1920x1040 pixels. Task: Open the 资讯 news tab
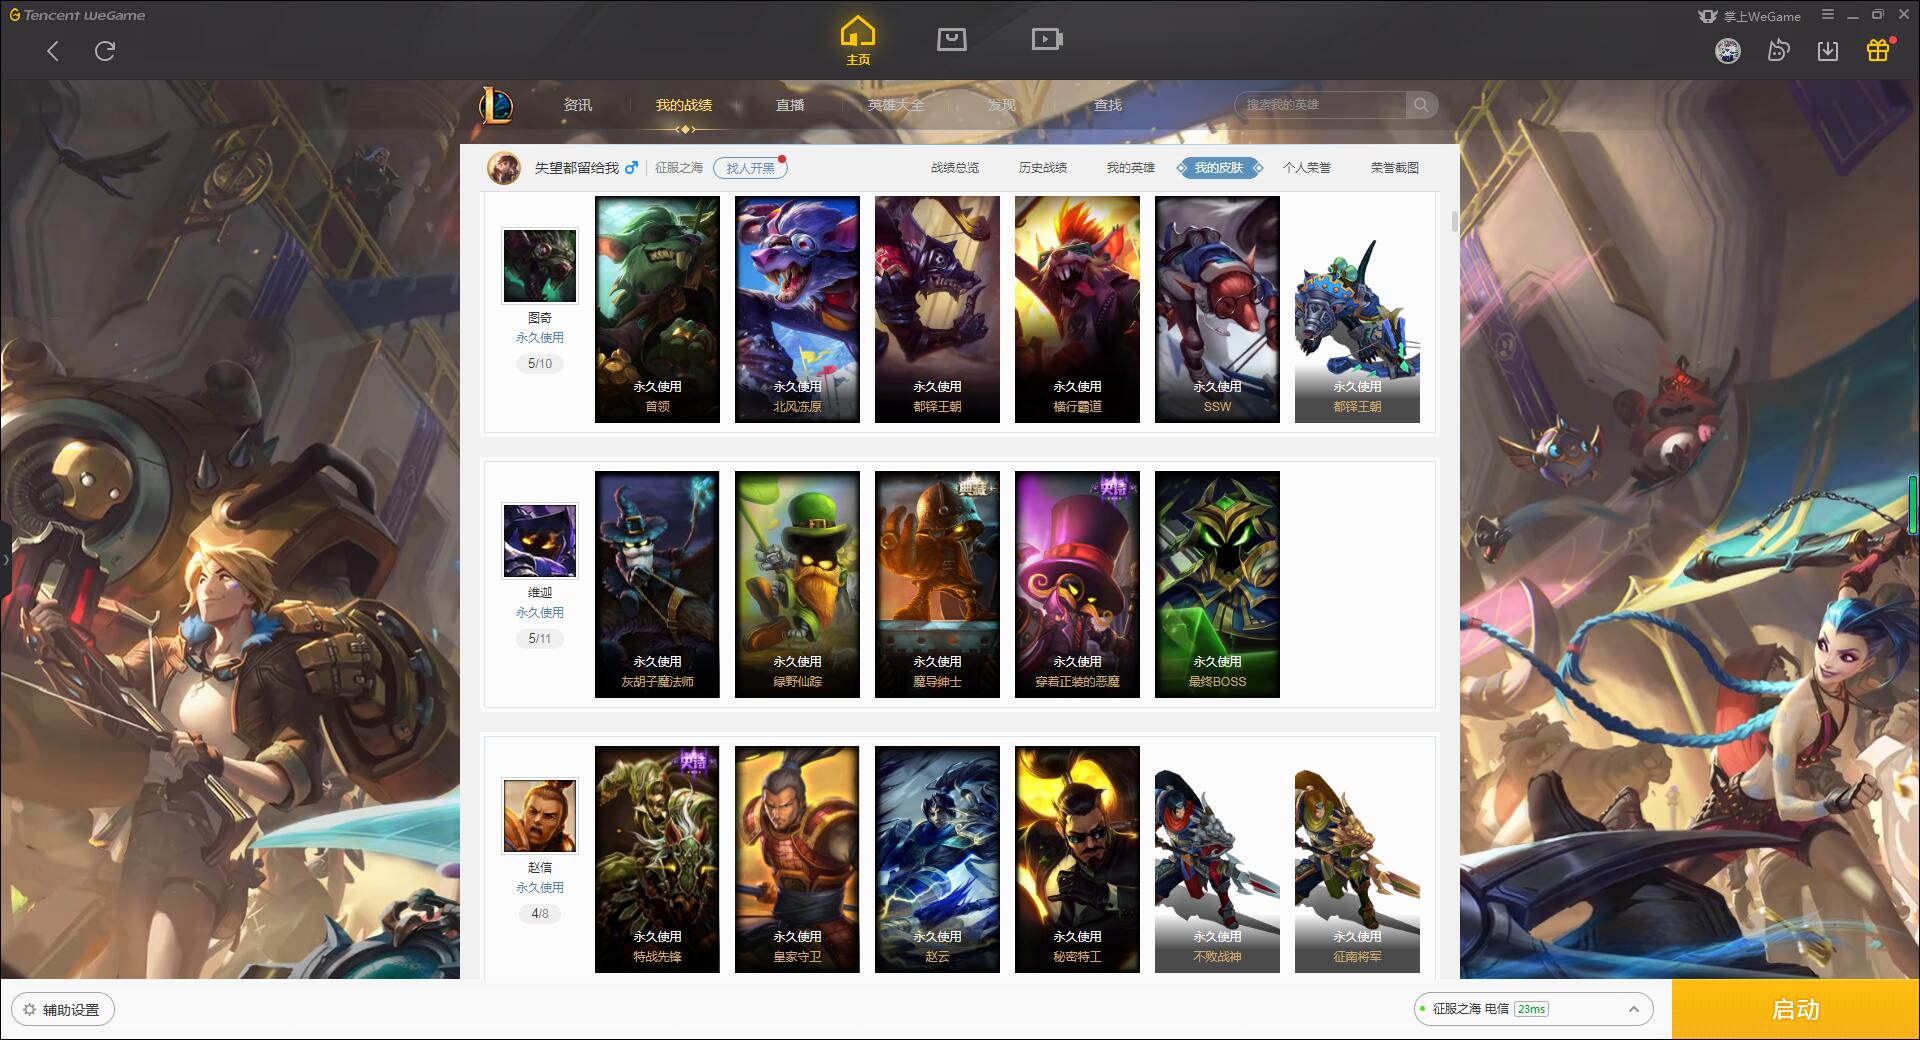click(x=577, y=105)
